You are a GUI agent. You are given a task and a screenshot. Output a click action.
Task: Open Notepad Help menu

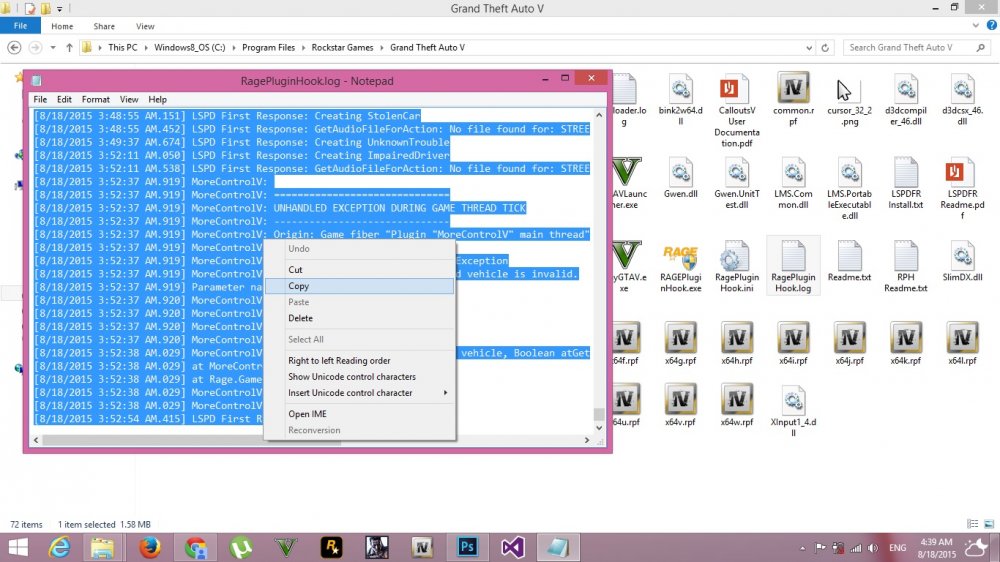158,100
